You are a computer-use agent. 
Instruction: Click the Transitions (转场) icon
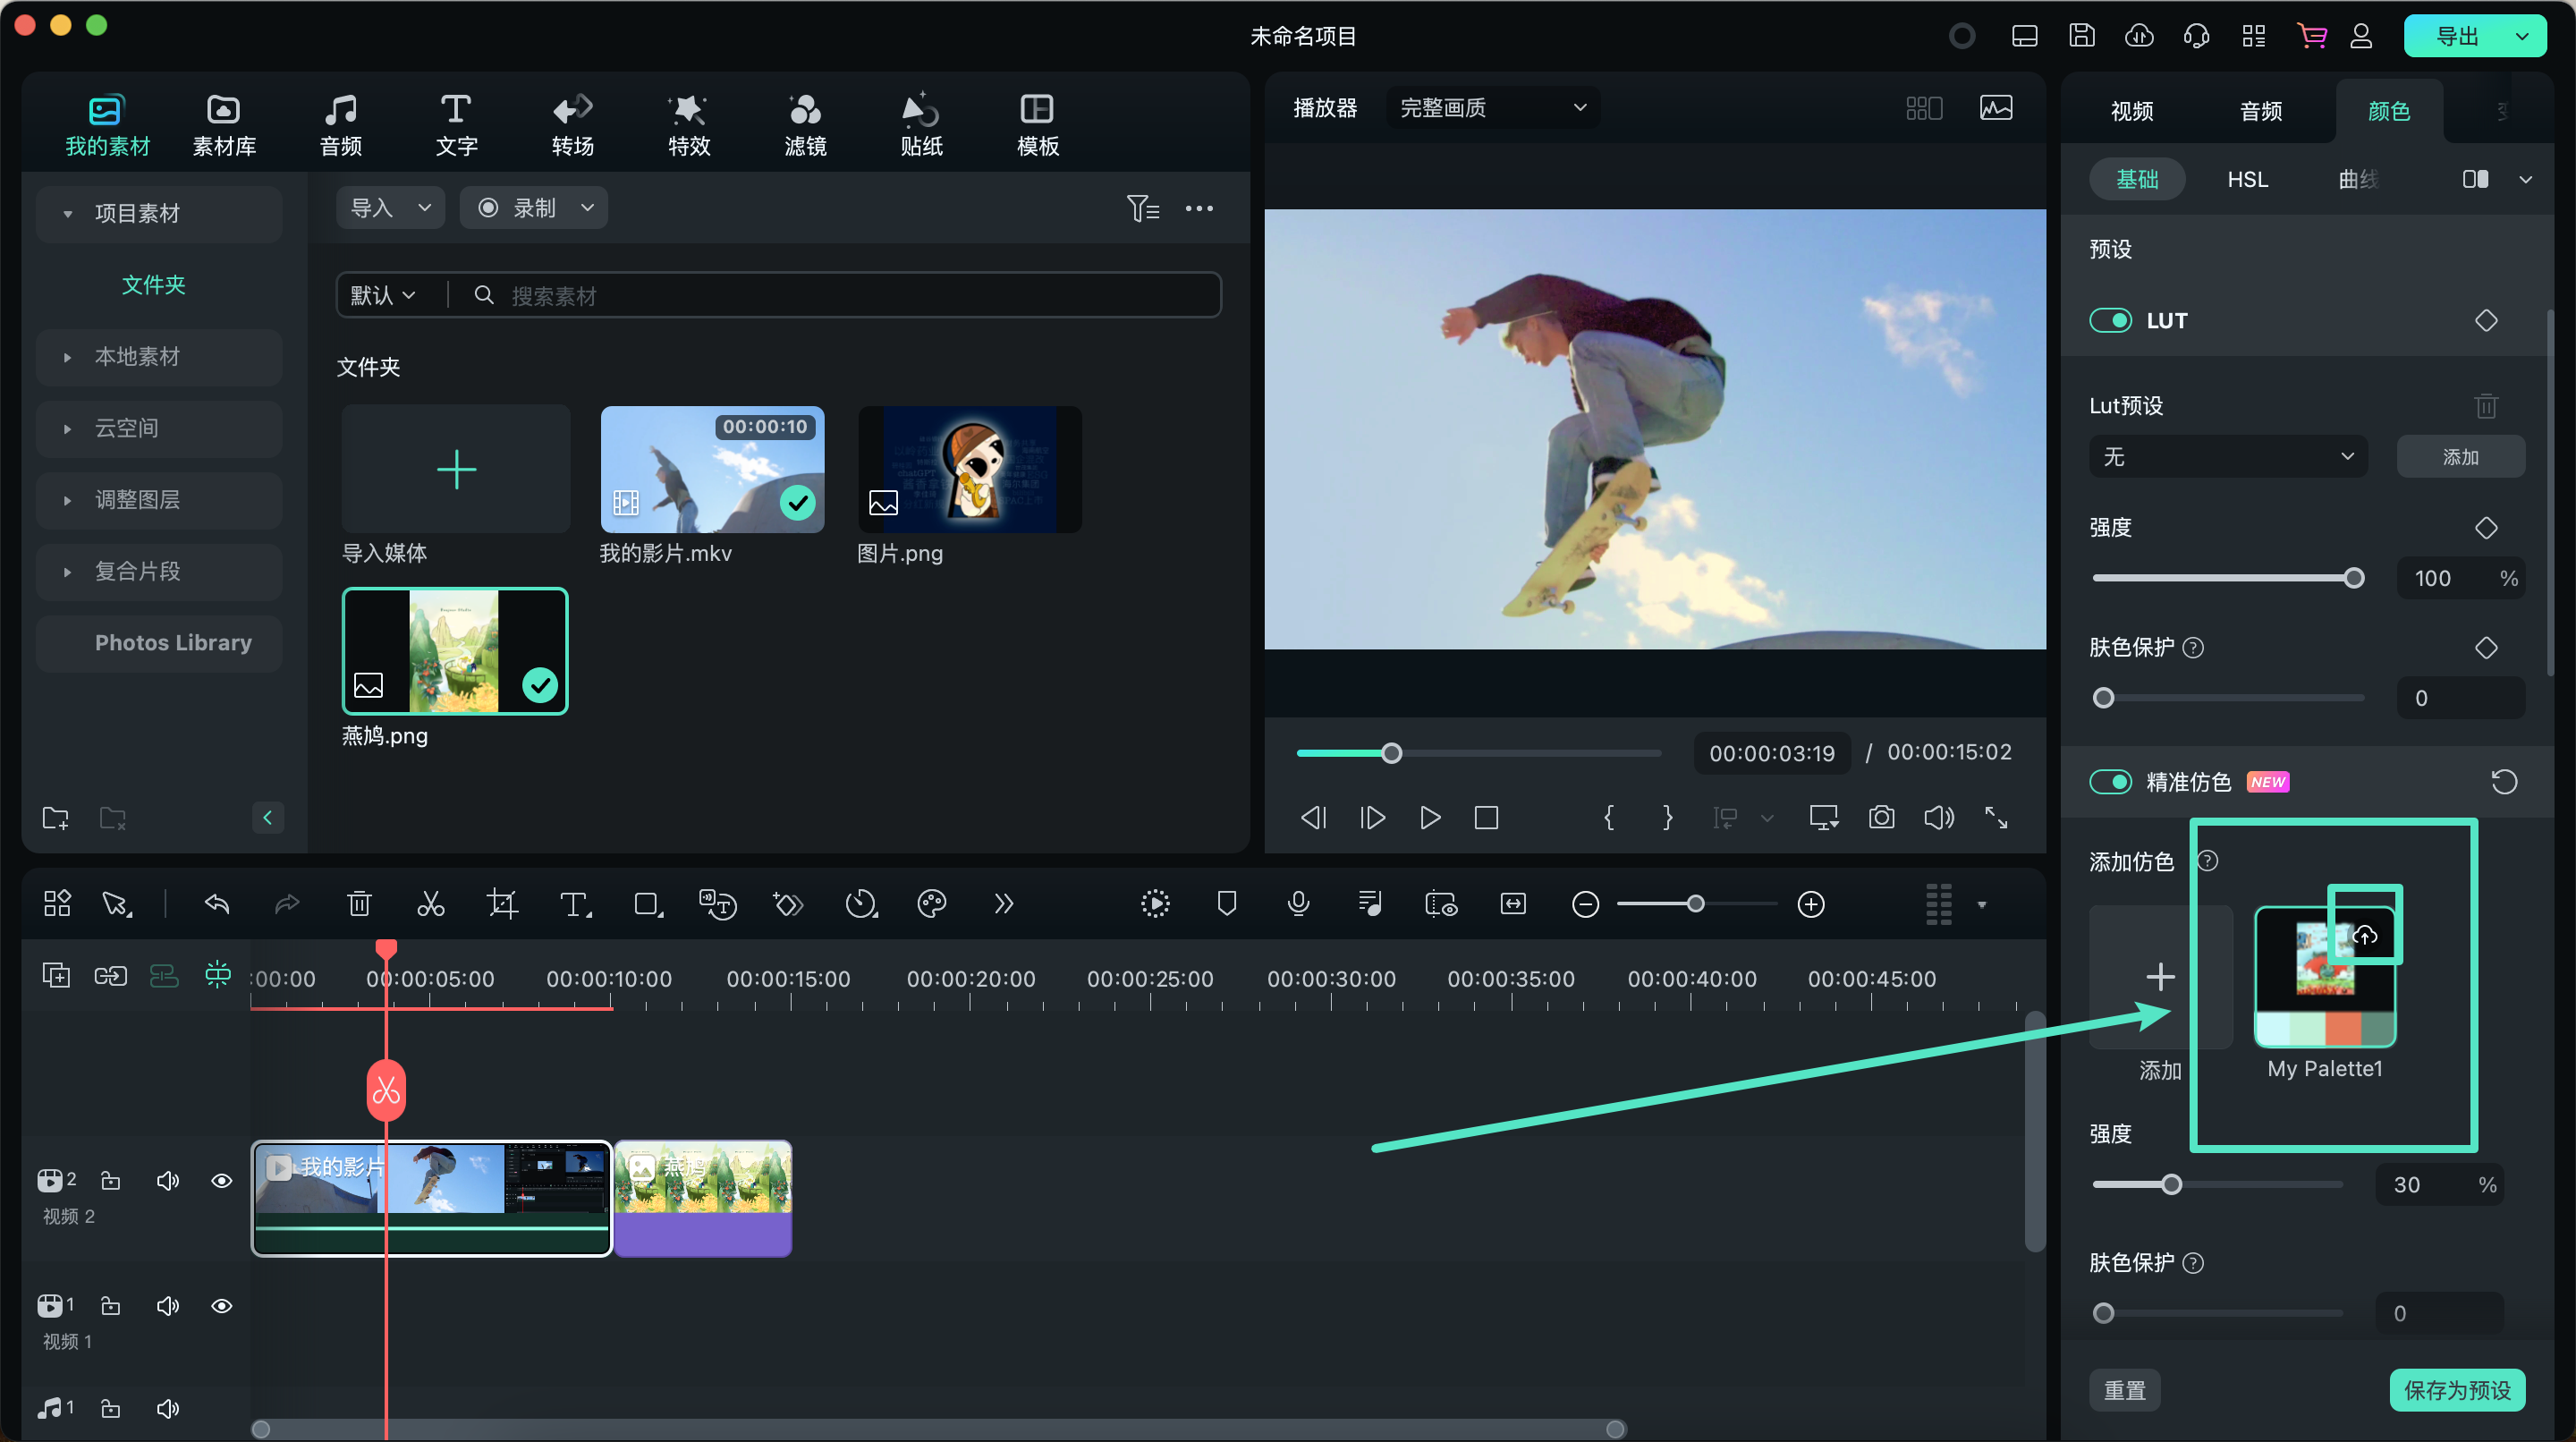[x=572, y=125]
